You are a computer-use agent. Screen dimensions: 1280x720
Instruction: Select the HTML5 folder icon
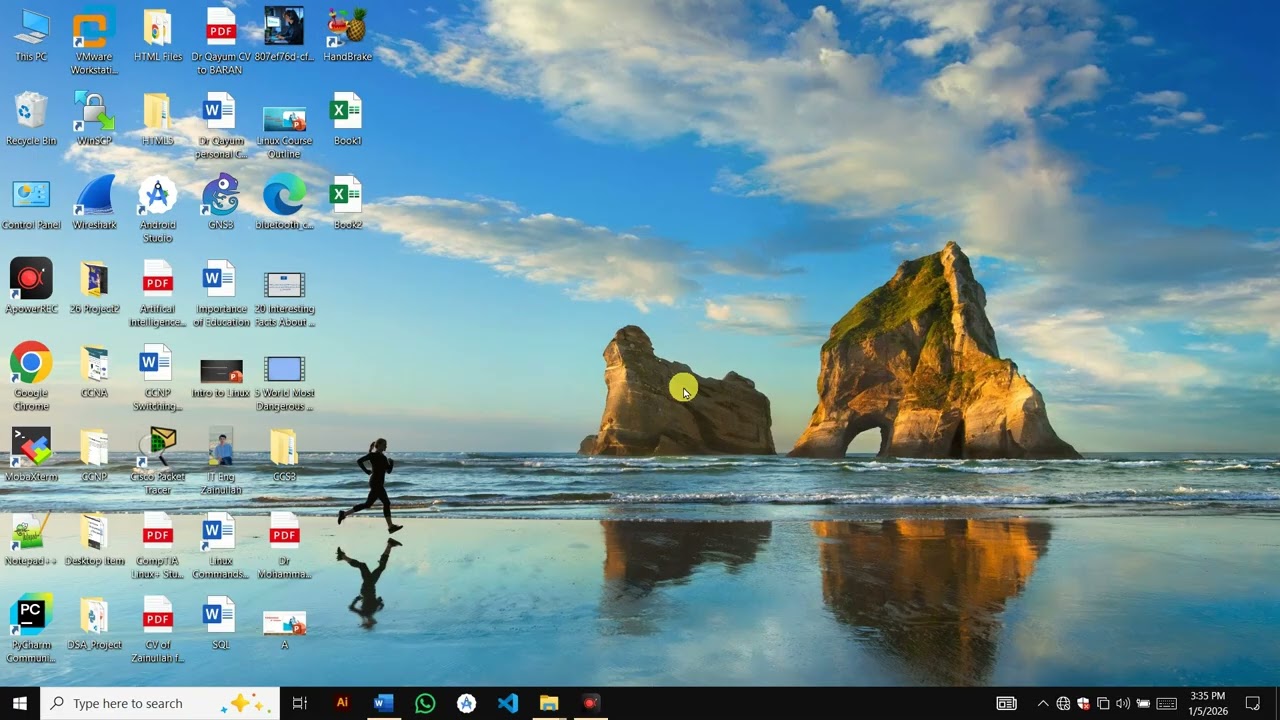pos(158,119)
